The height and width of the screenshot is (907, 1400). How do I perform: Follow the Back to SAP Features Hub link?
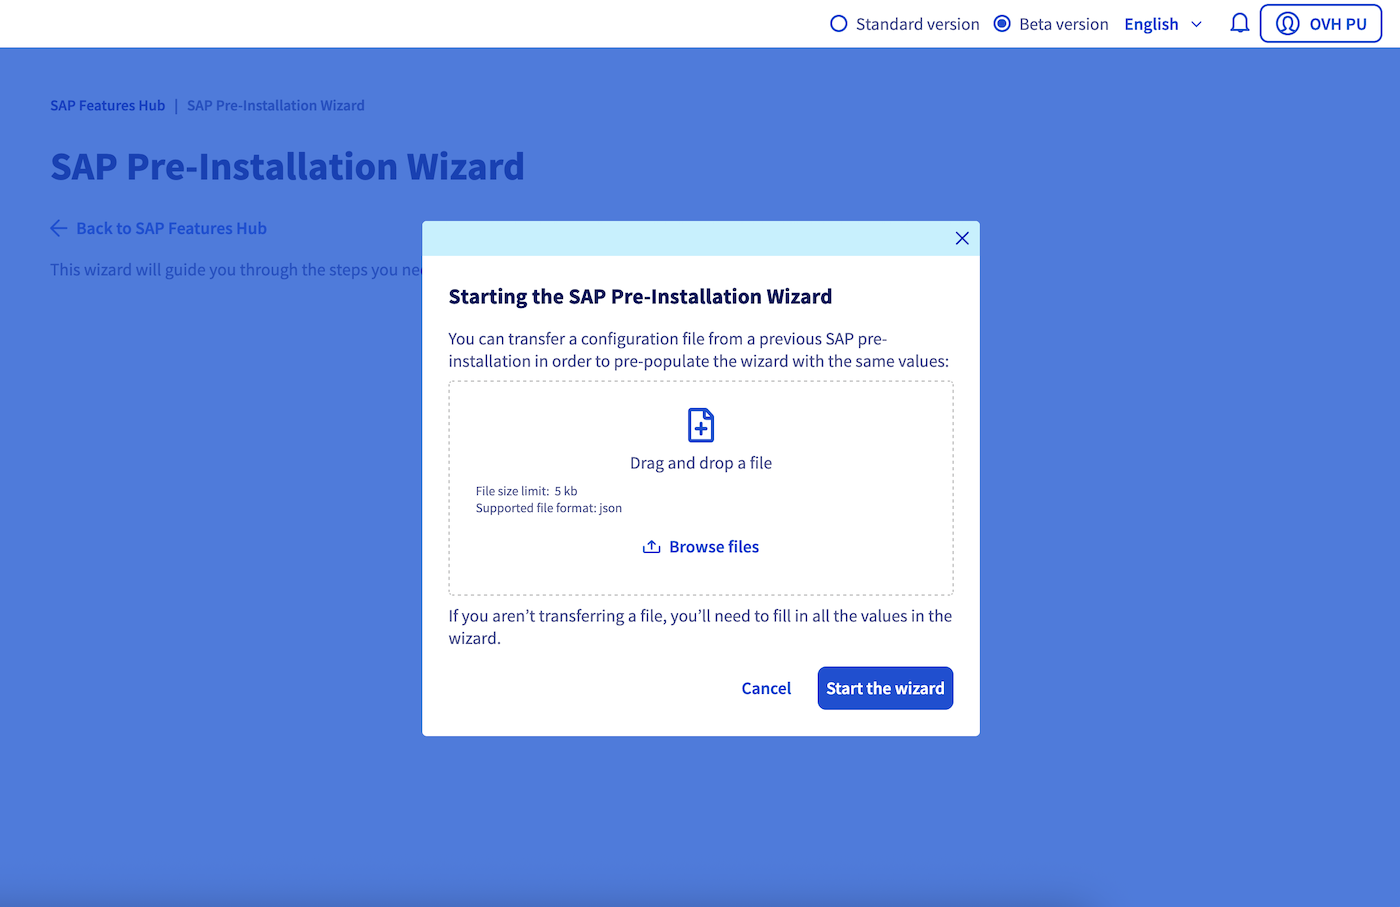(x=171, y=228)
